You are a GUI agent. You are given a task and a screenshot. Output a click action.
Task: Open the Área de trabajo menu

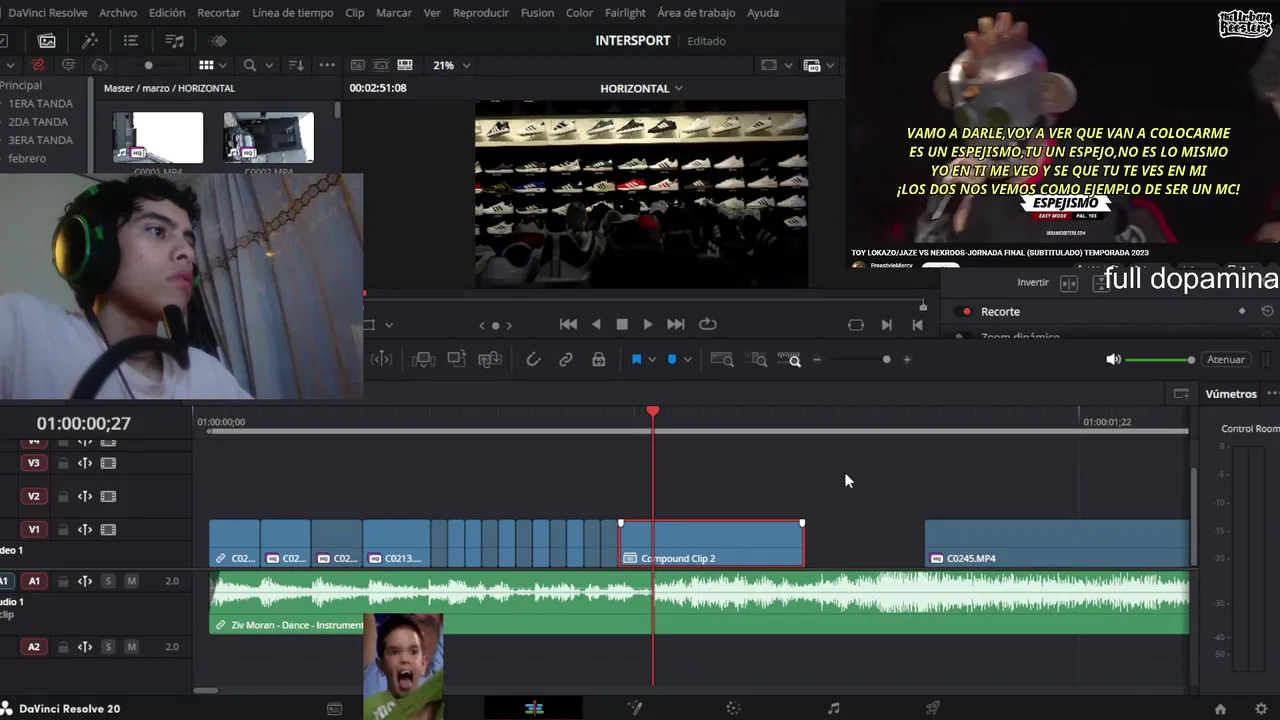click(x=696, y=13)
